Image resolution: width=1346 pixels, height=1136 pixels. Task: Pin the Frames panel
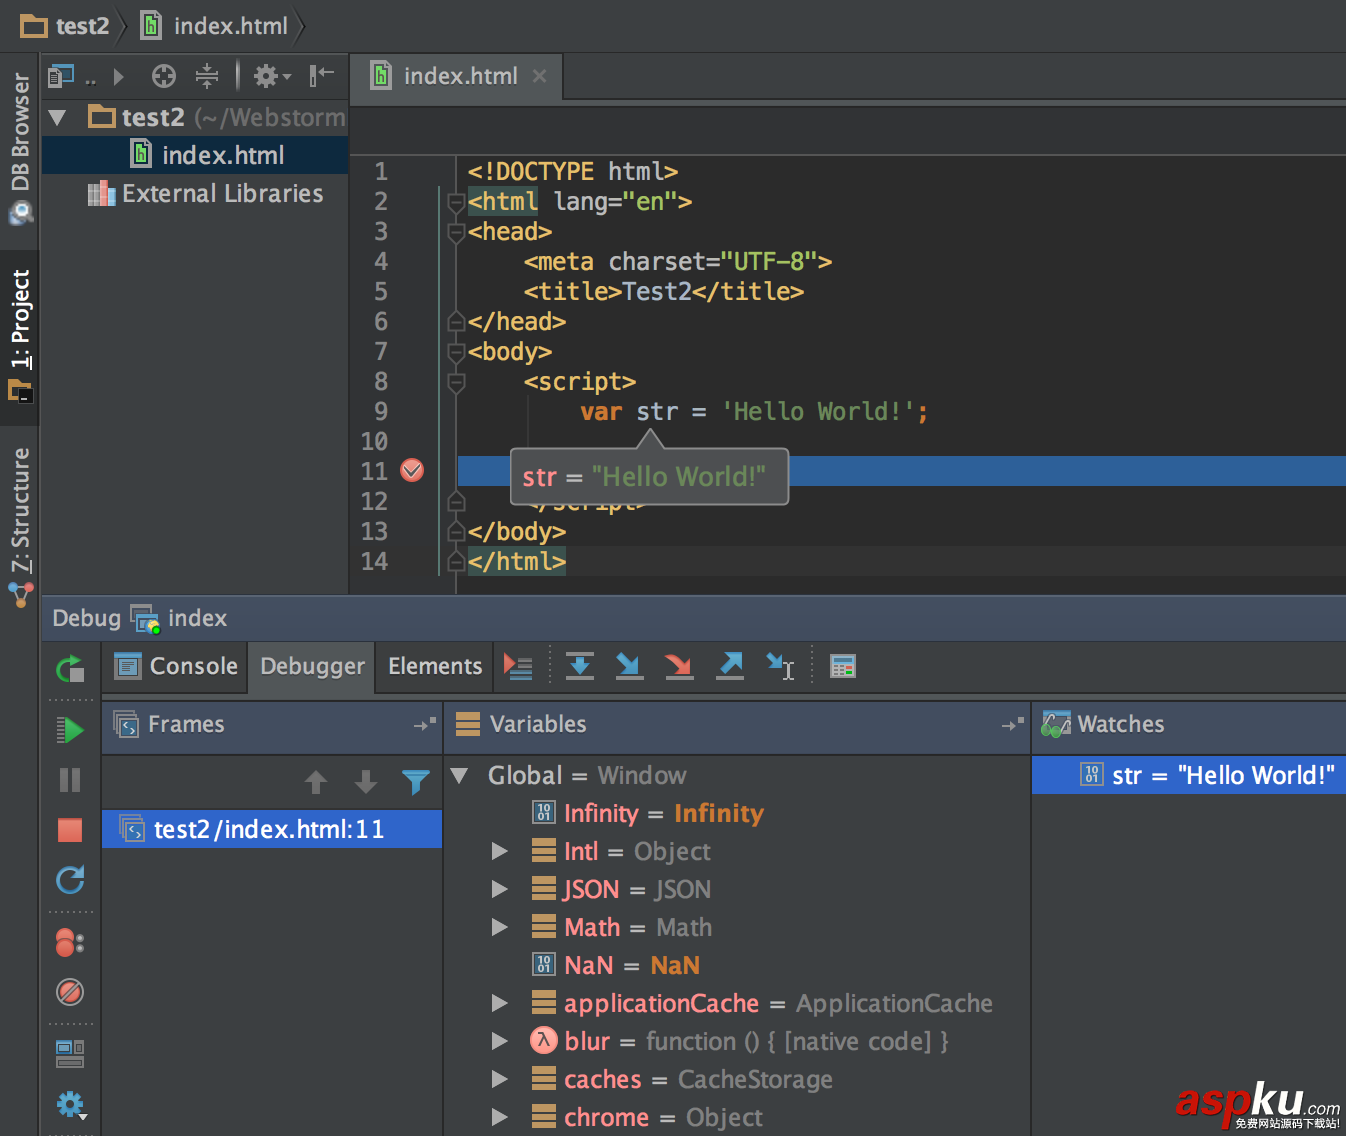click(x=425, y=724)
